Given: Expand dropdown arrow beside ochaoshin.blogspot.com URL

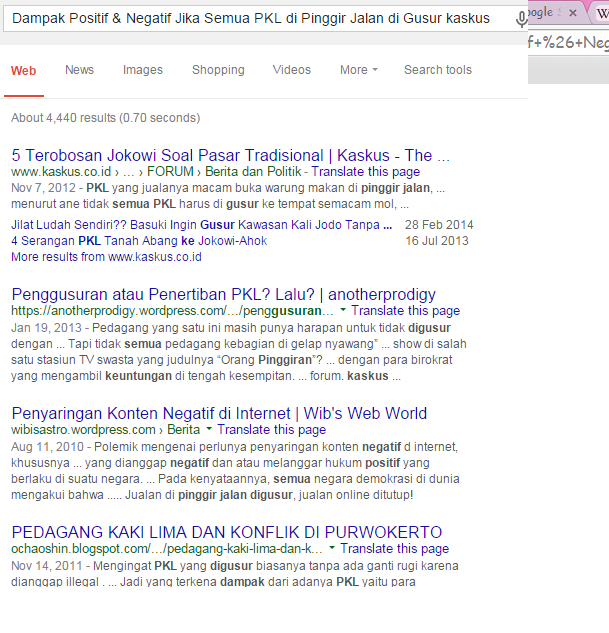Looking at the screenshot, I should pos(332,548).
